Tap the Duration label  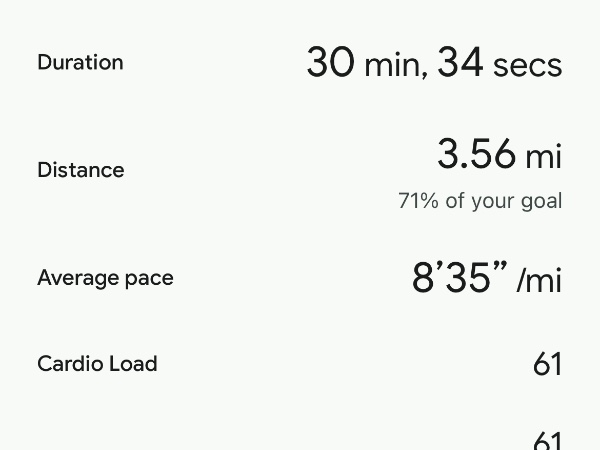pyautogui.click(x=80, y=62)
